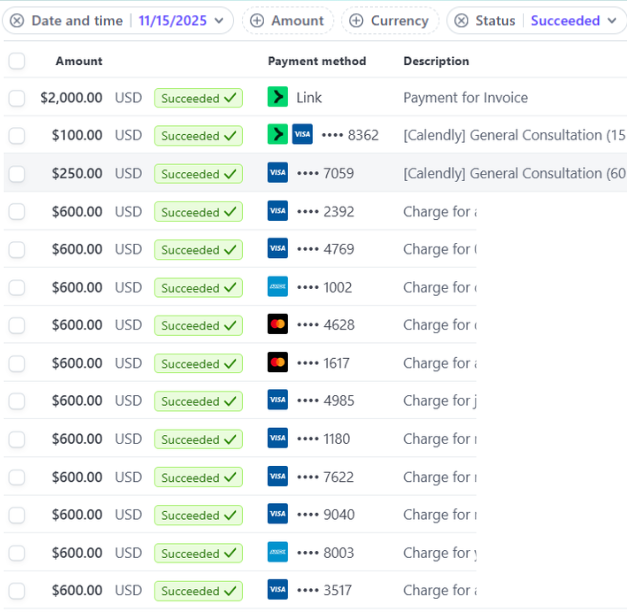Open Calendly General Consultation (60 payment
627x612 pixels.
(515, 173)
